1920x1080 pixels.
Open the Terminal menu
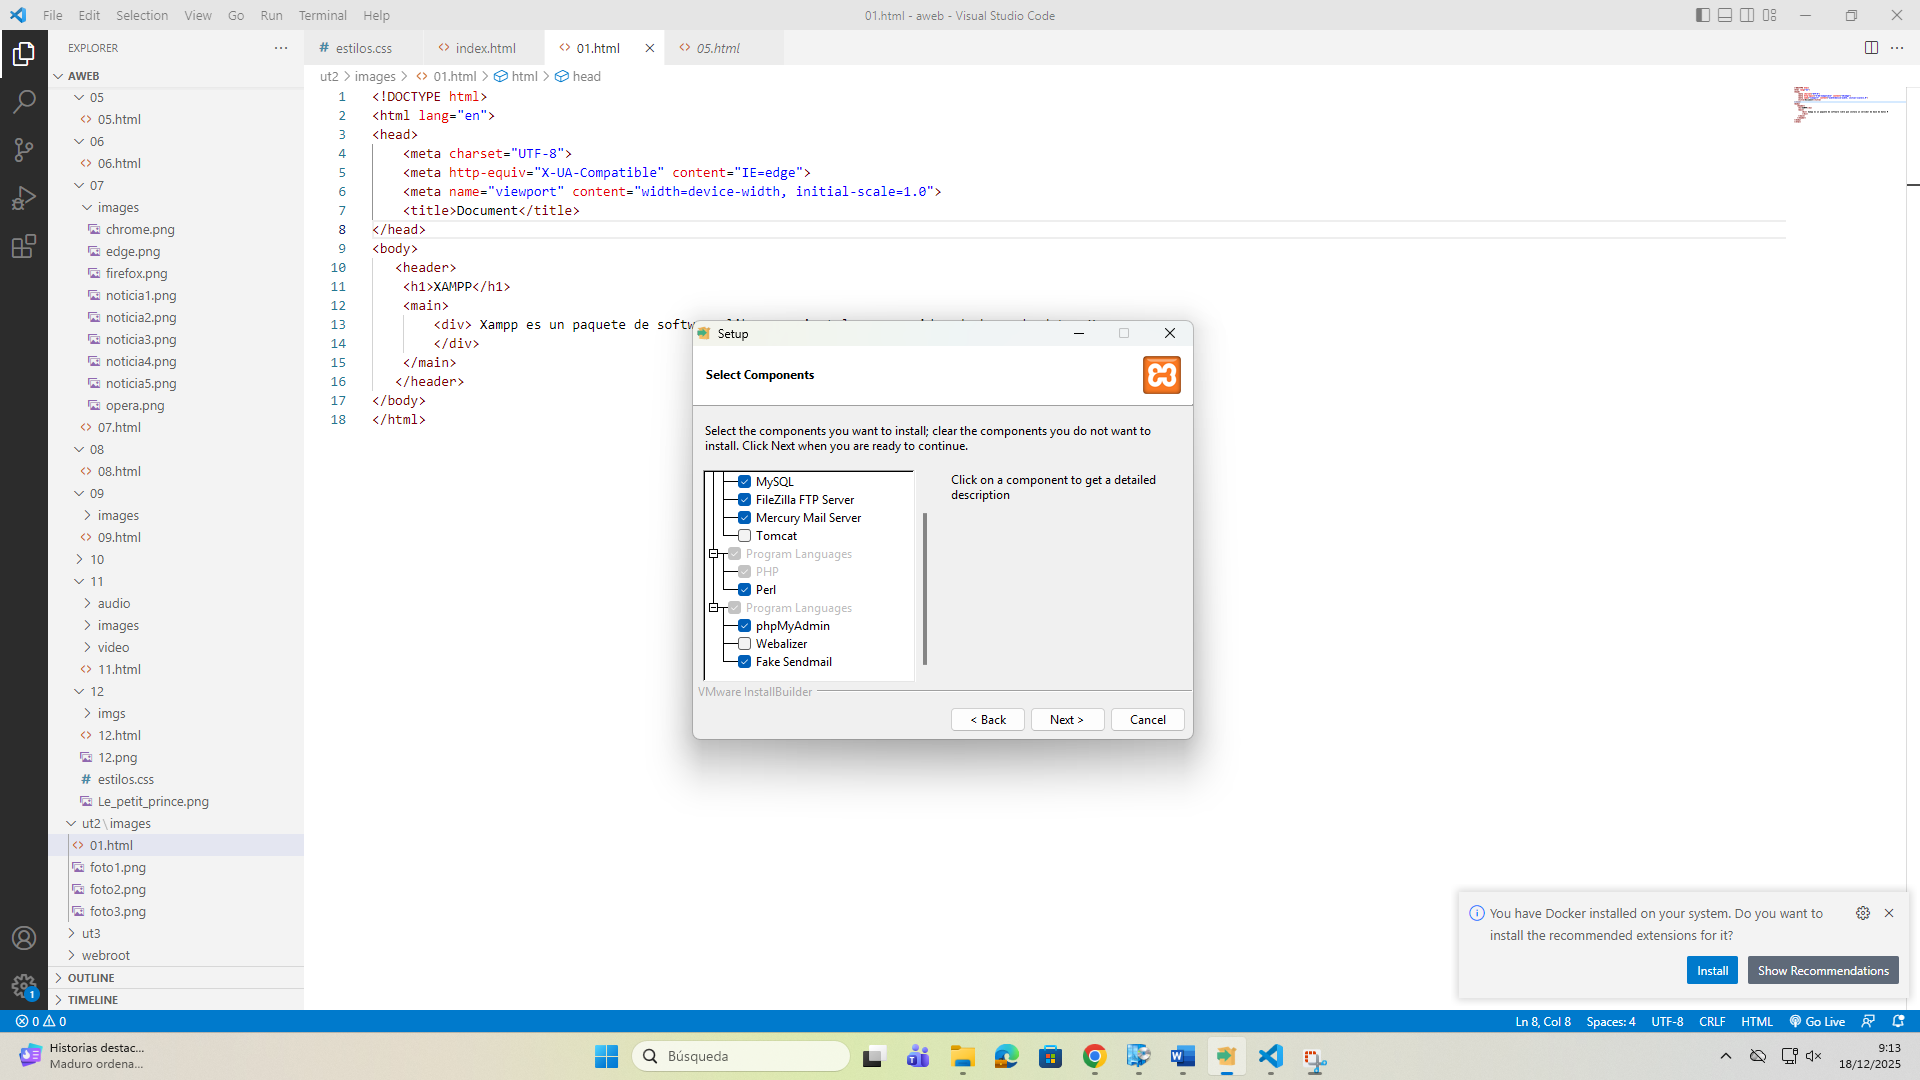coord(322,15)
